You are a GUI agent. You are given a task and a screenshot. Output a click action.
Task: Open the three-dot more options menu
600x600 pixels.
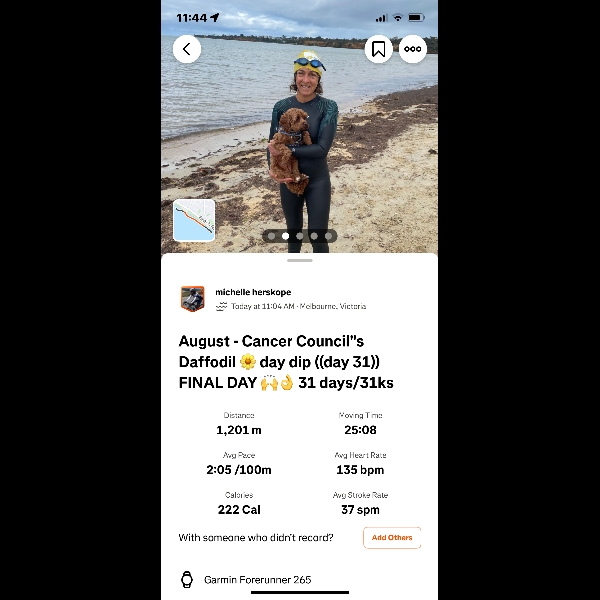[412, 49]
